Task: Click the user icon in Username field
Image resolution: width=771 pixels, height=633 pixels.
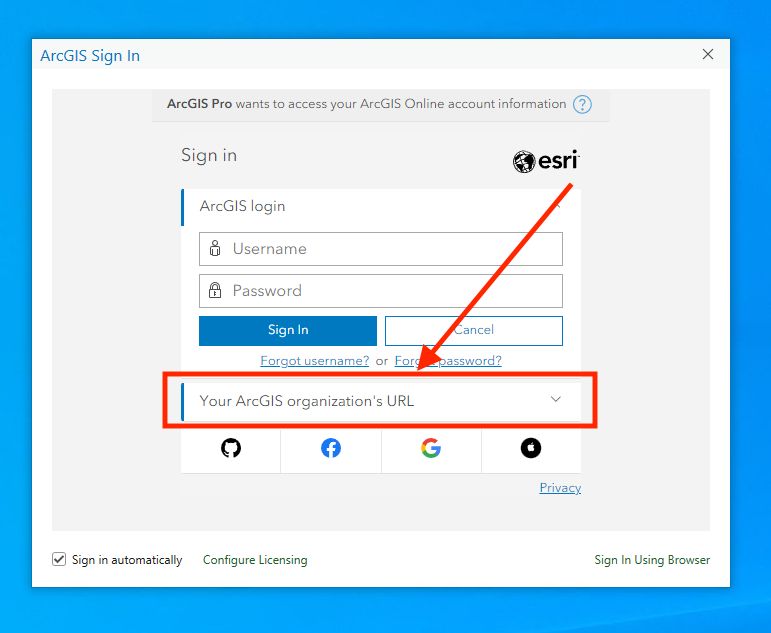Action: 215,248
